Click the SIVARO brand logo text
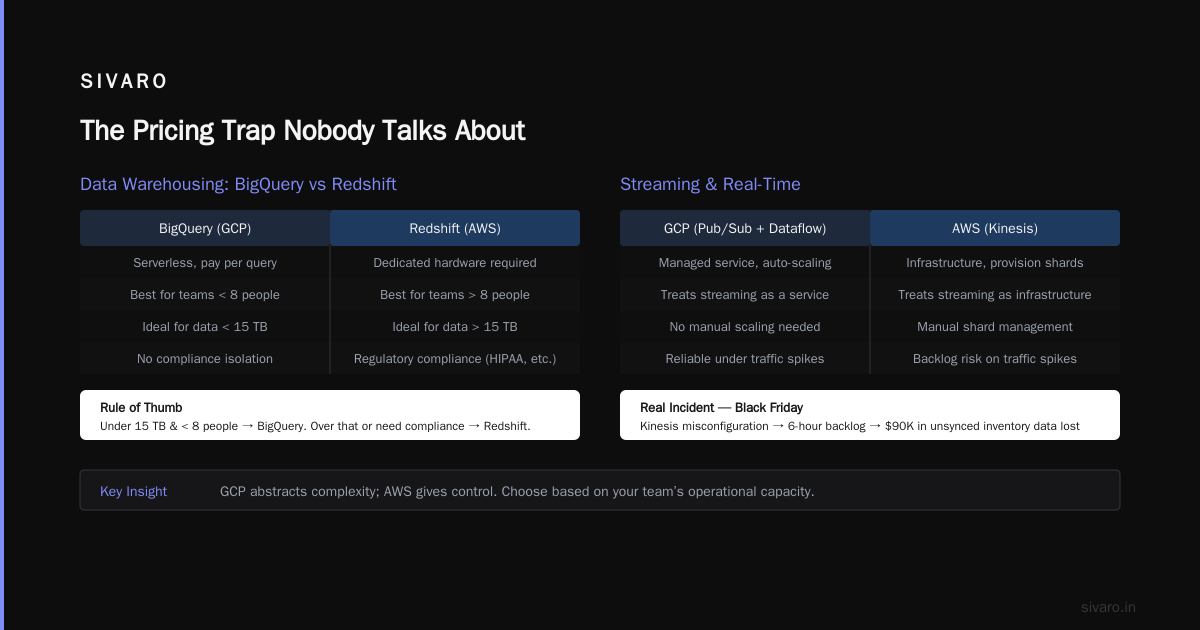 point(124,82)
